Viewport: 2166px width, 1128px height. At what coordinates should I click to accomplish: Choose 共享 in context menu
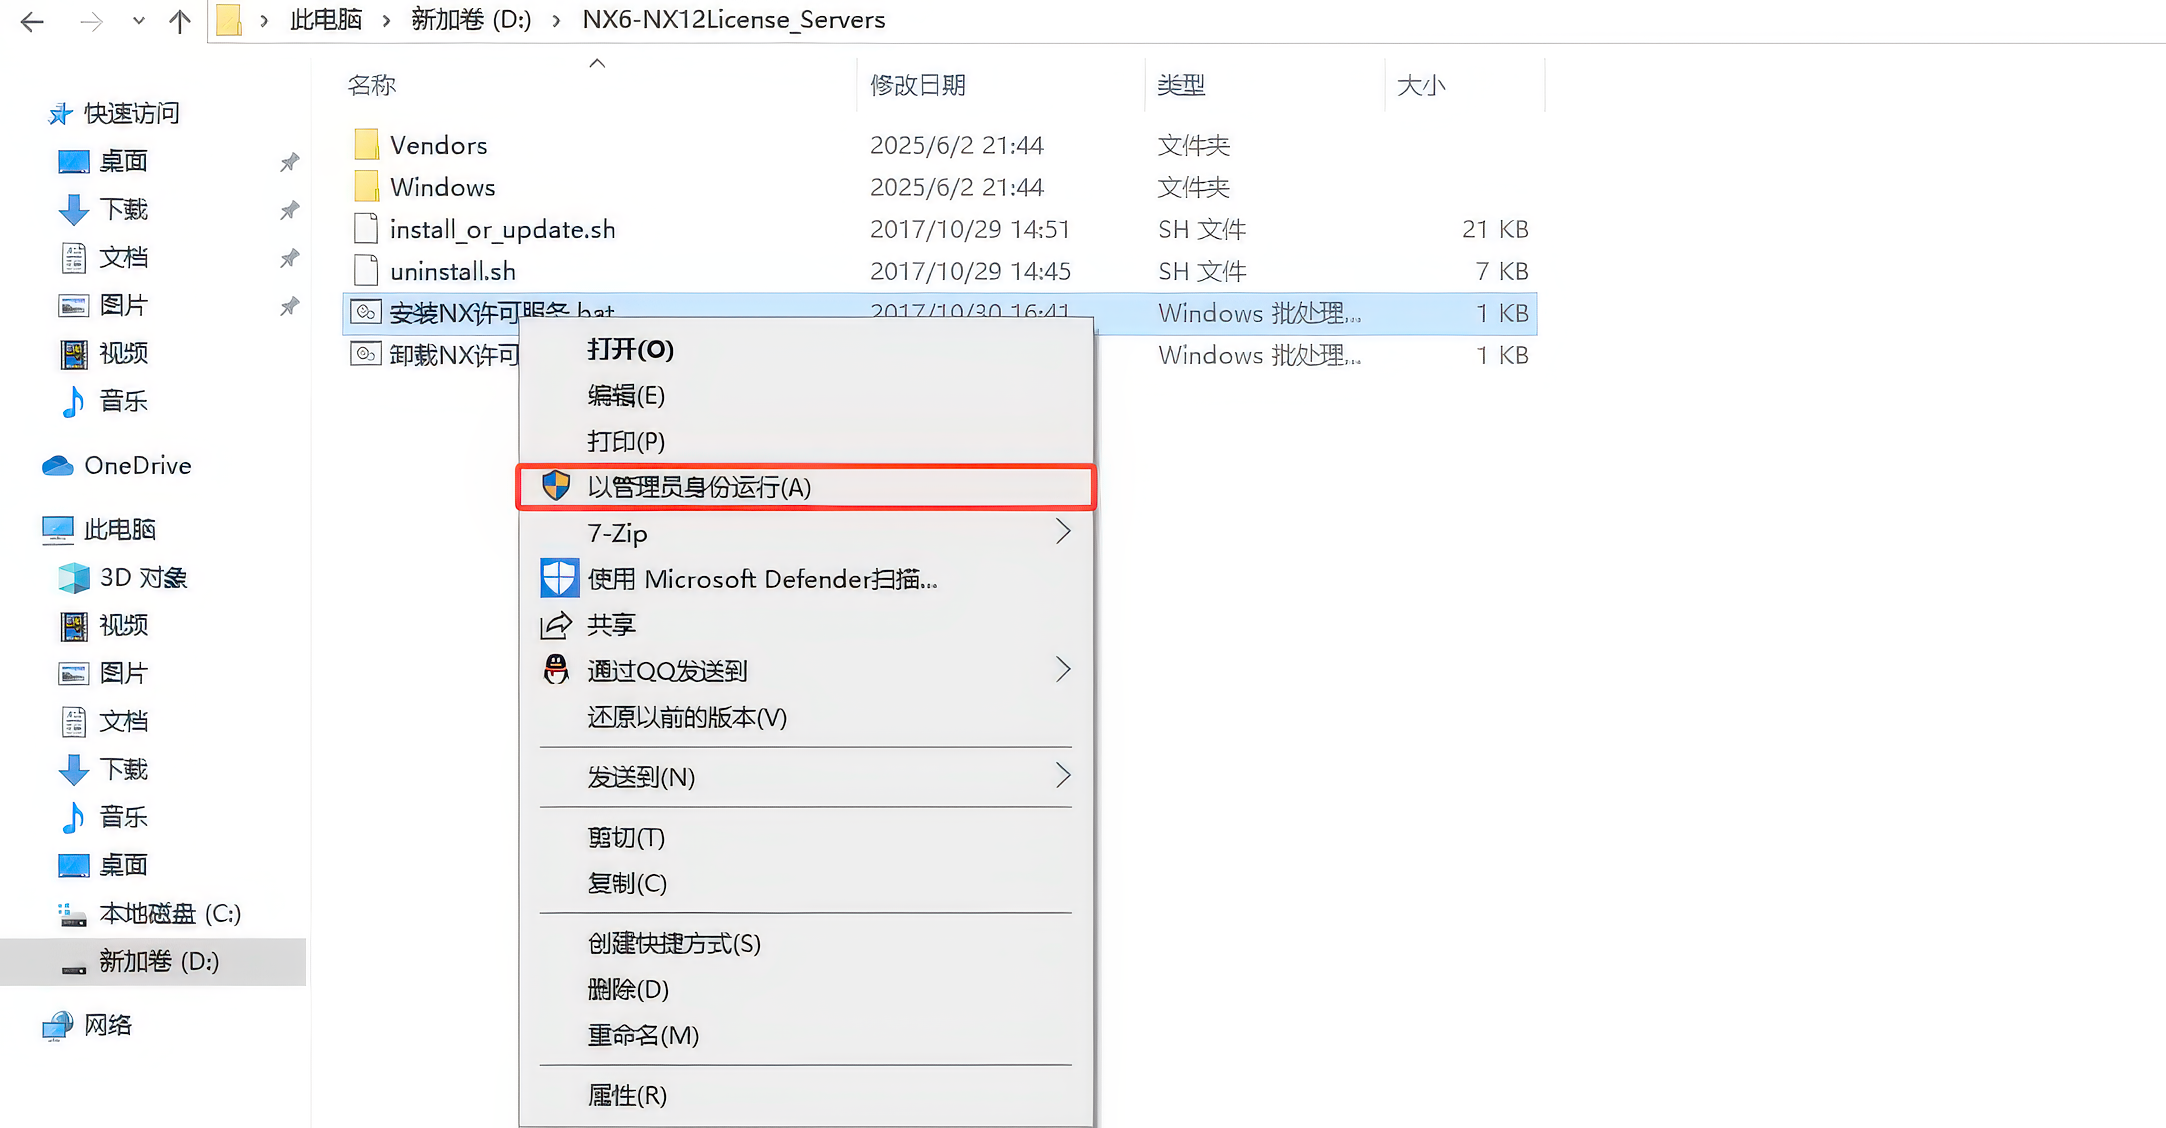pyautogui.click(x=806, y=625)
